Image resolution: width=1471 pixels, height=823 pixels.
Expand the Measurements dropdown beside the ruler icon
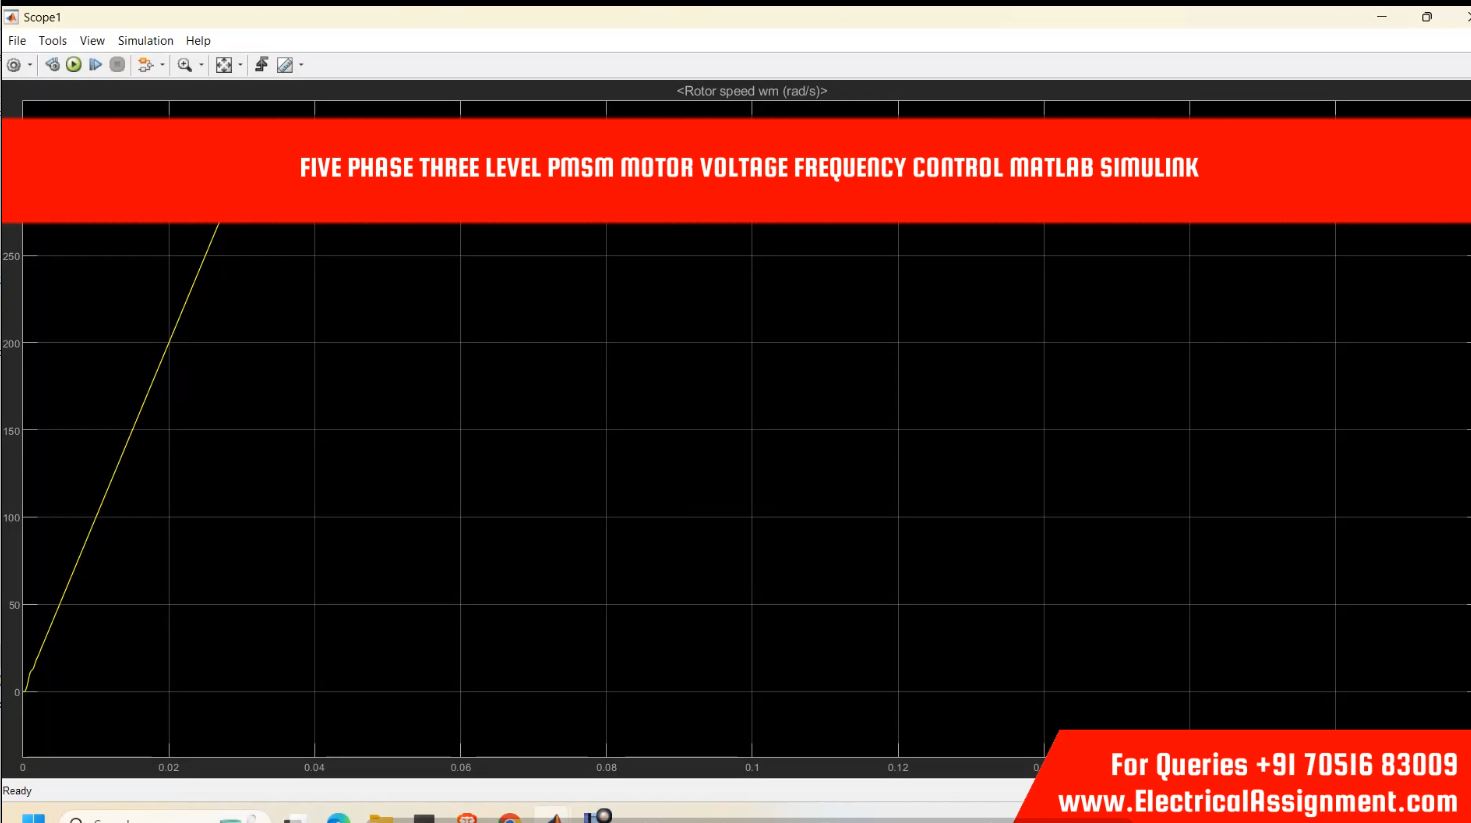pyautogui.click(x=301, y=65)
